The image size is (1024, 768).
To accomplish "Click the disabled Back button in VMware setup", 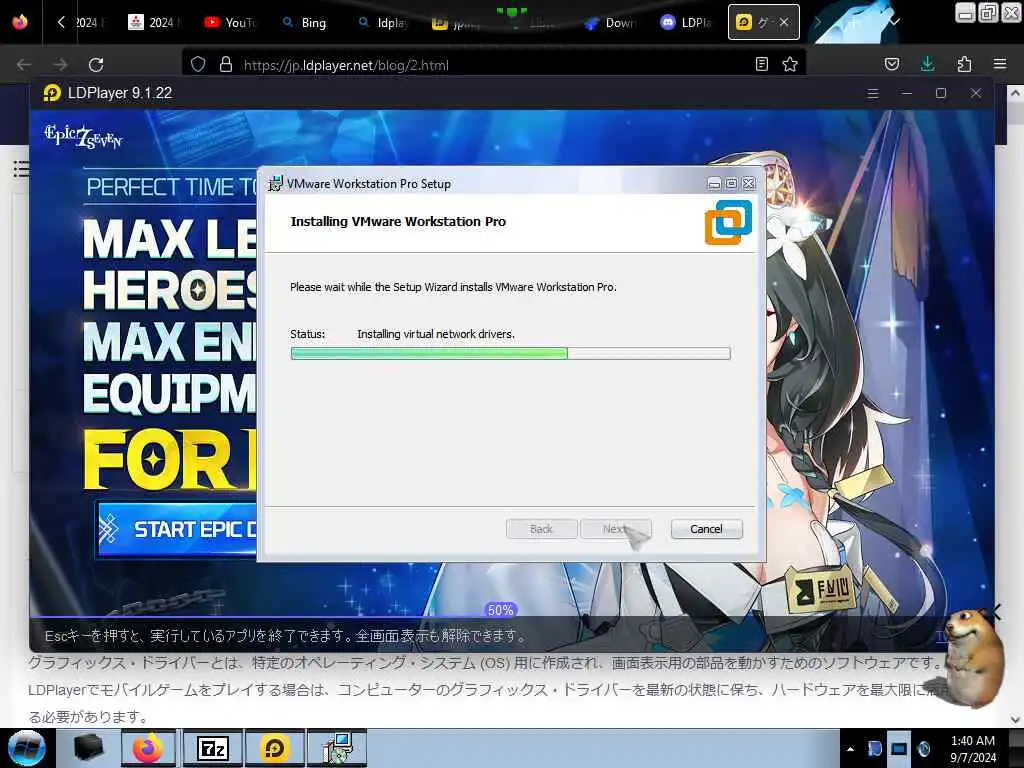I will point(541,529).
